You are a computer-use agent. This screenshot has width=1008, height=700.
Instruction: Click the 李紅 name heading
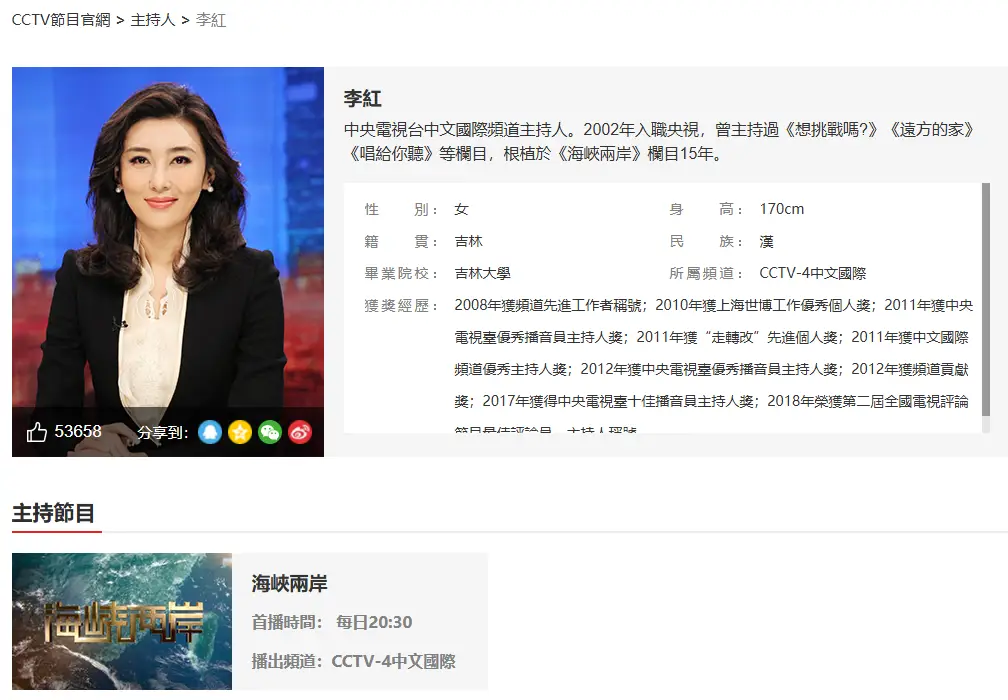363,98
